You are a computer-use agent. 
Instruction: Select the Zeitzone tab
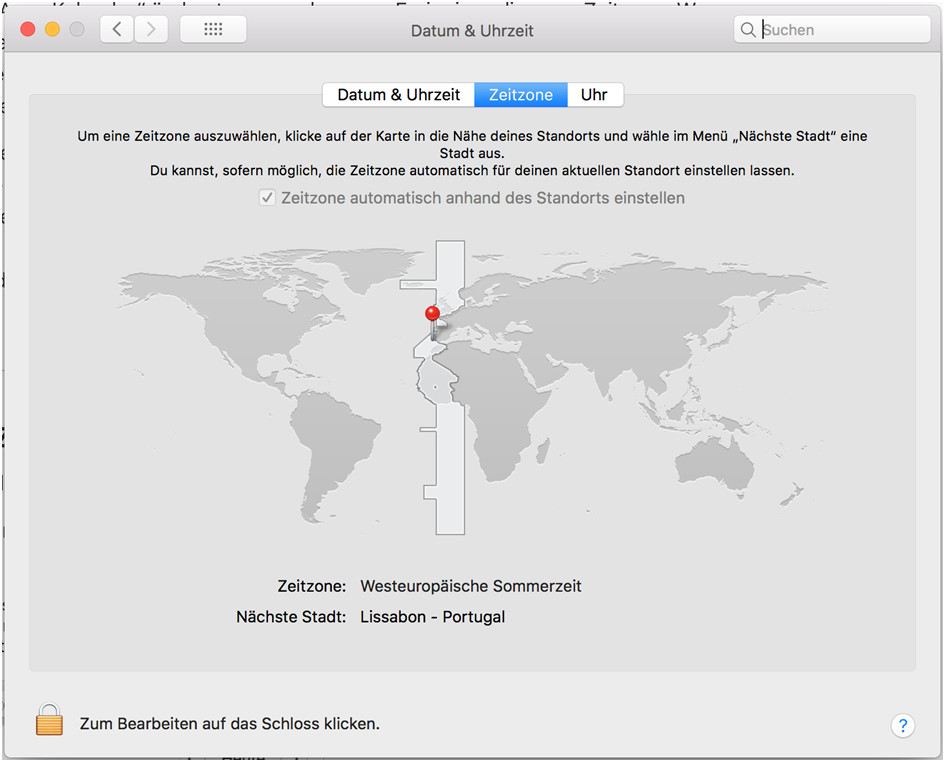click(520, 95)
